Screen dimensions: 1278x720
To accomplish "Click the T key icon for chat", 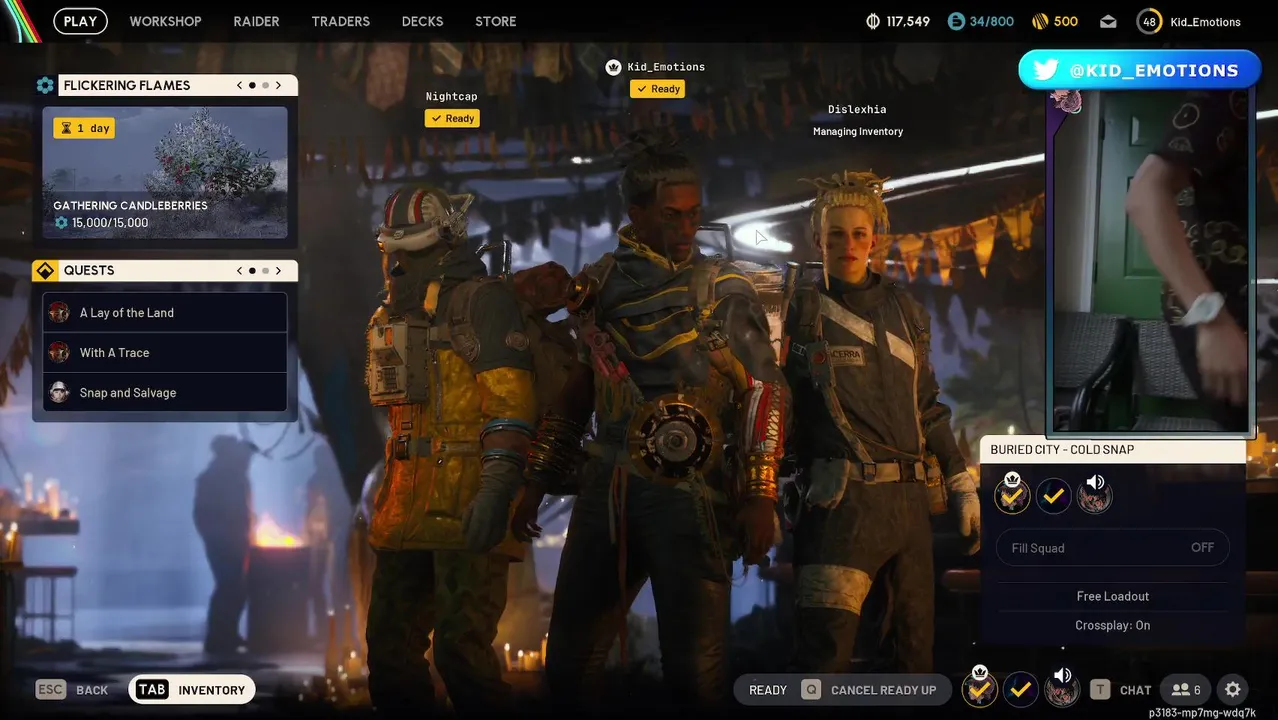I will 1100,689.
